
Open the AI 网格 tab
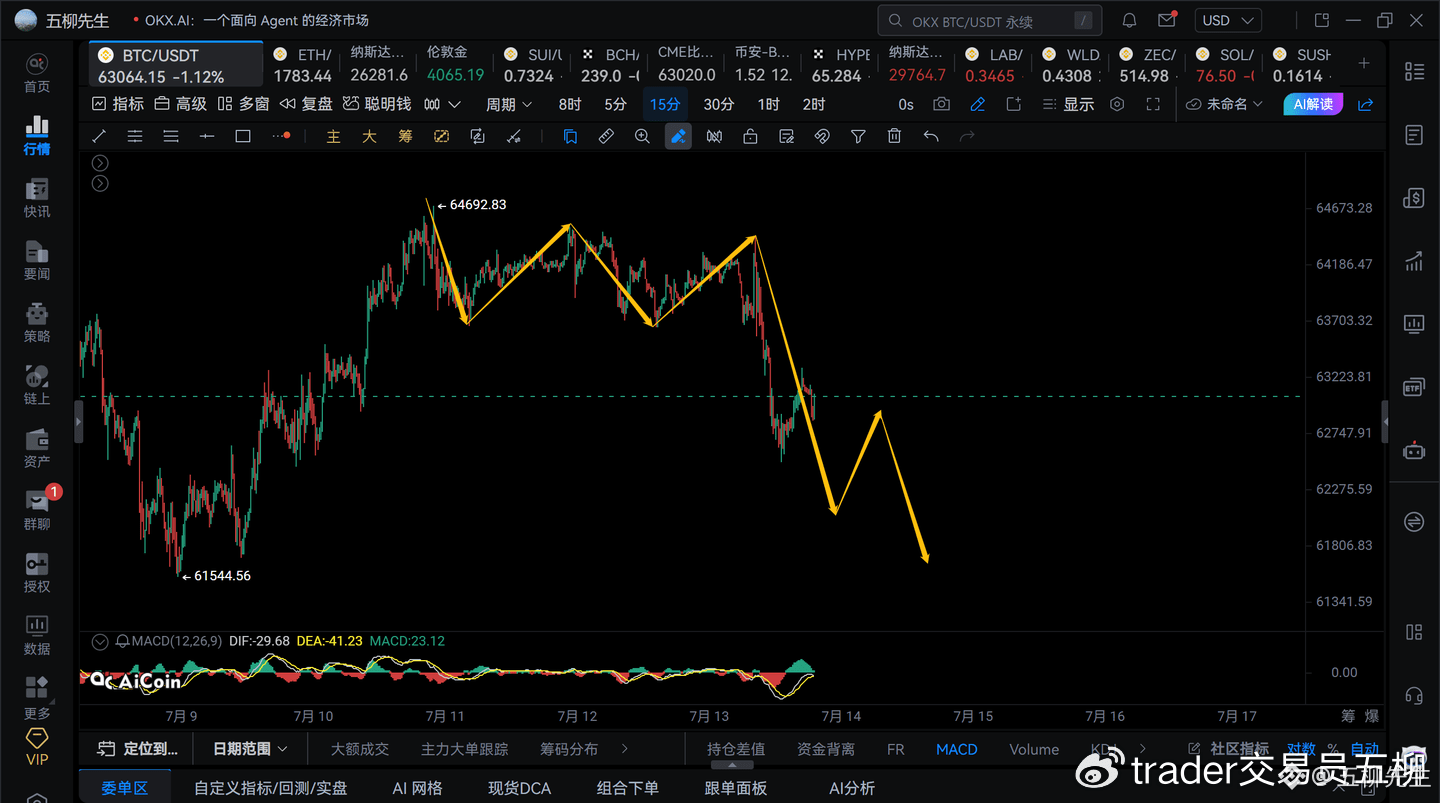[417, 788]
